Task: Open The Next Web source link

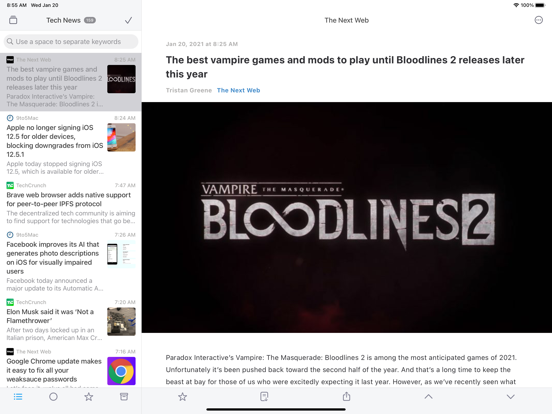Action: point(238,90)
